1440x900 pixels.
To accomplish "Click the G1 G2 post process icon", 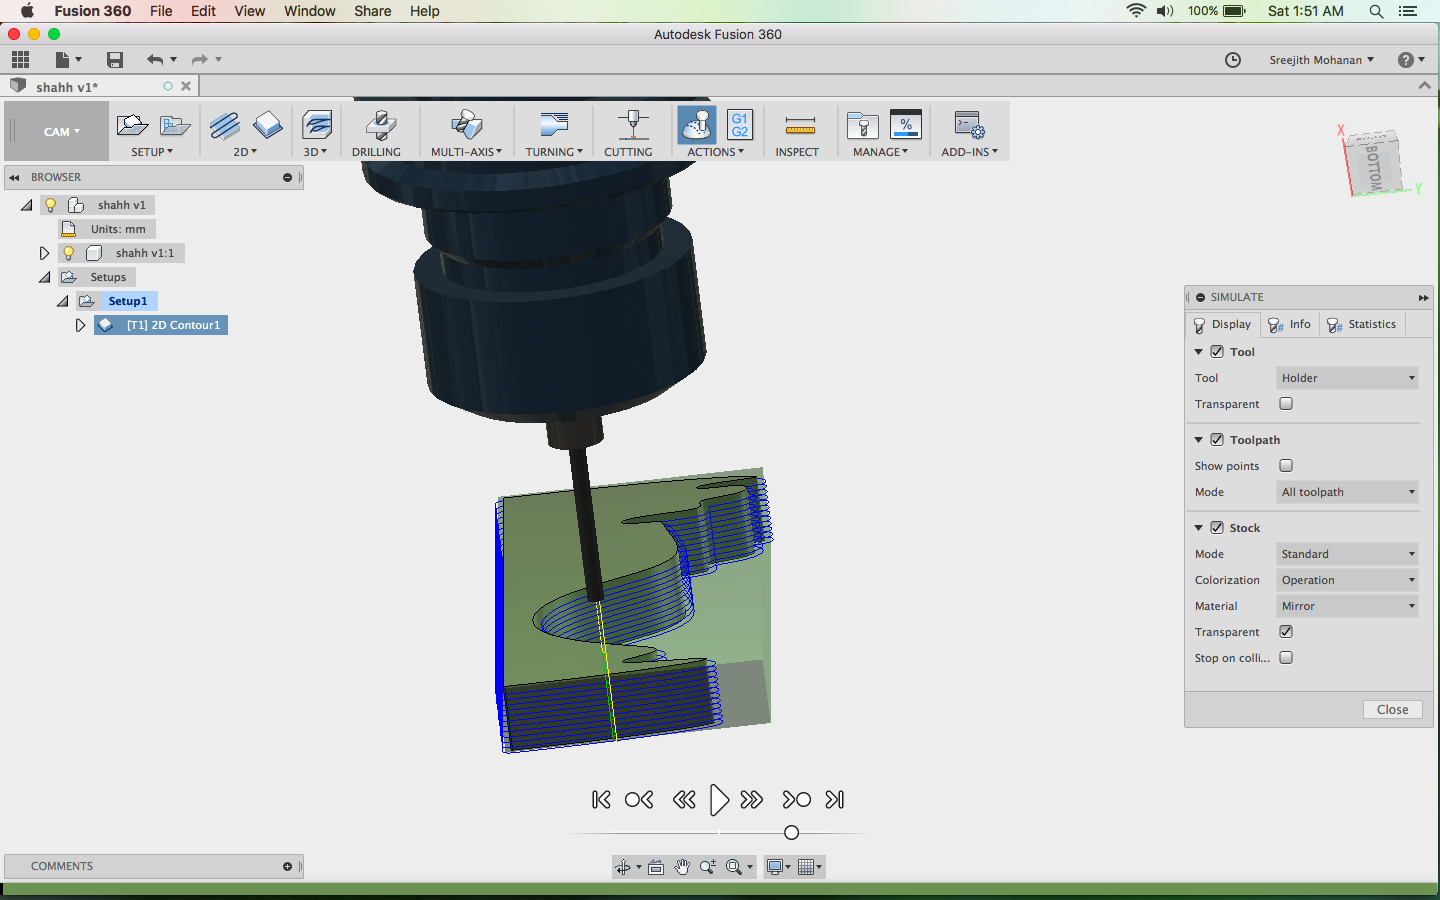I will (740, 126).
